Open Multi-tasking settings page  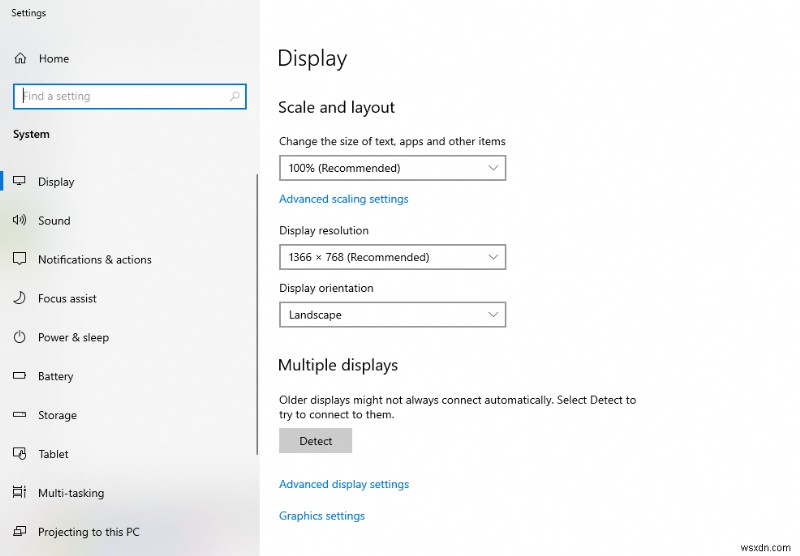click(70, 493)
